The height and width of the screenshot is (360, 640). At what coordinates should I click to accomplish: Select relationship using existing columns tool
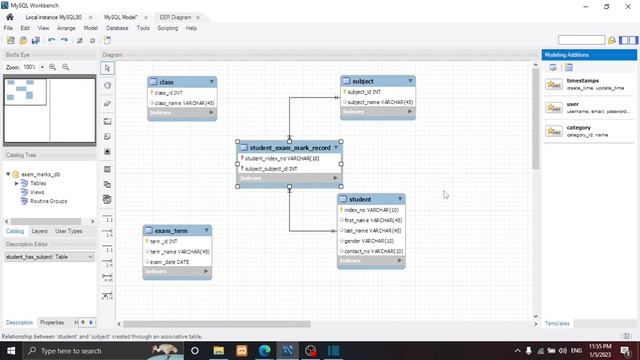(107, 296)
